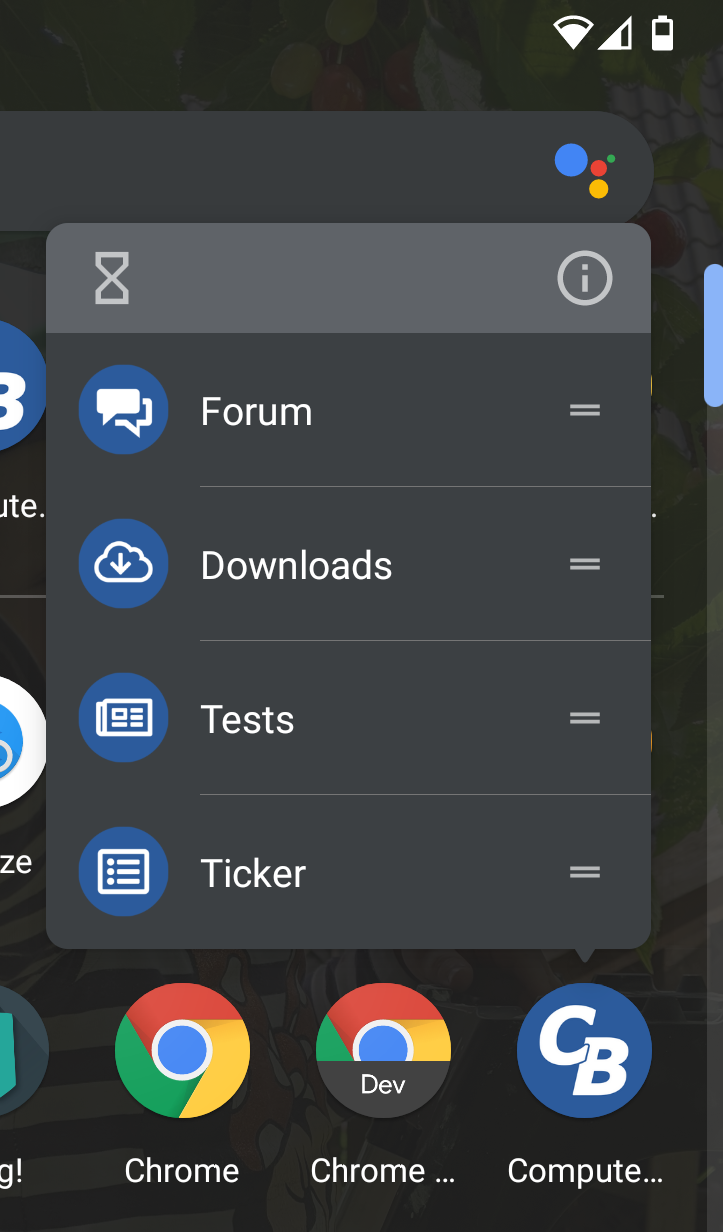The width and height of the screenshot is (723, 1232).
Task: Launch the ComputerBase CB app icon
Action: (x=585, y=1050)
